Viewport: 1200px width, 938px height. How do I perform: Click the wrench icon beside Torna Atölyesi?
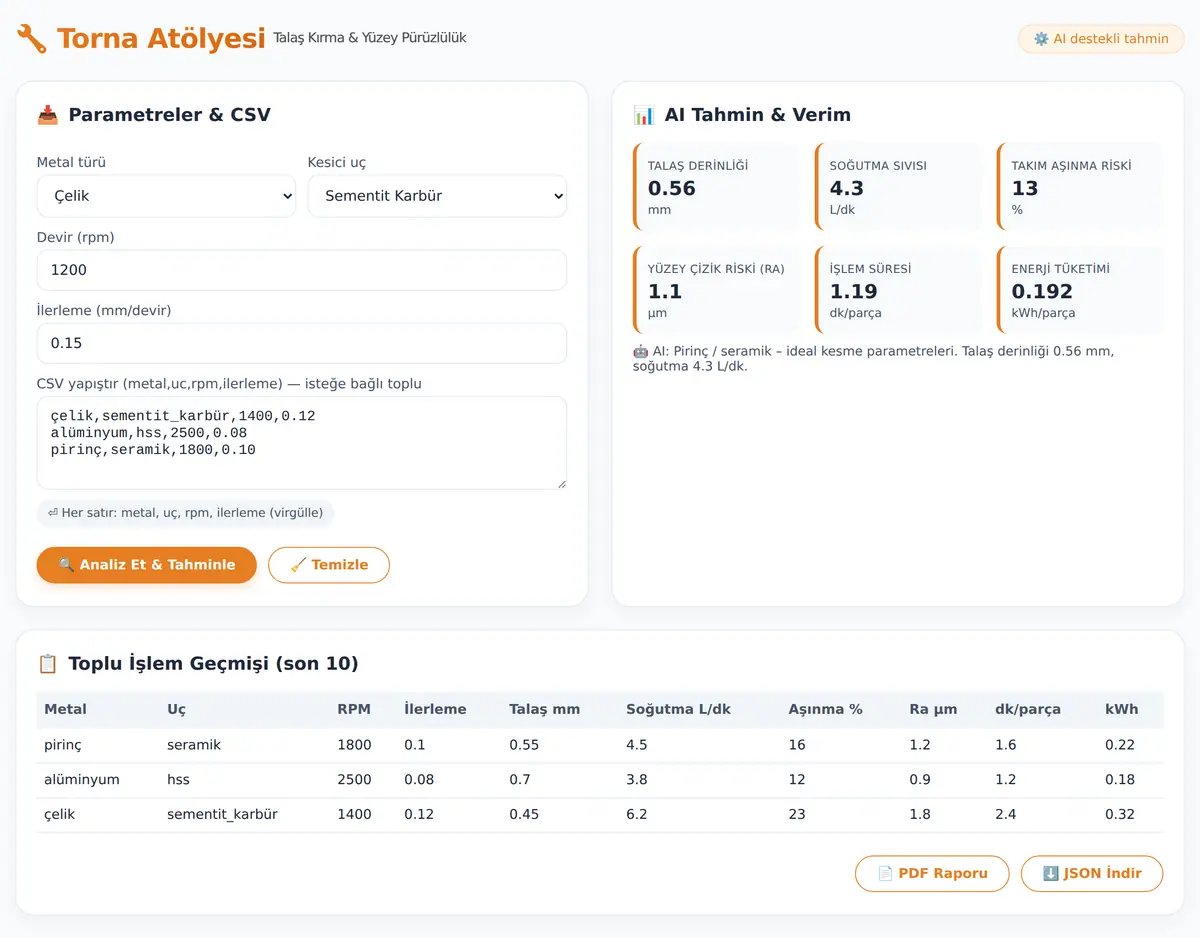(x=32, y=39)
